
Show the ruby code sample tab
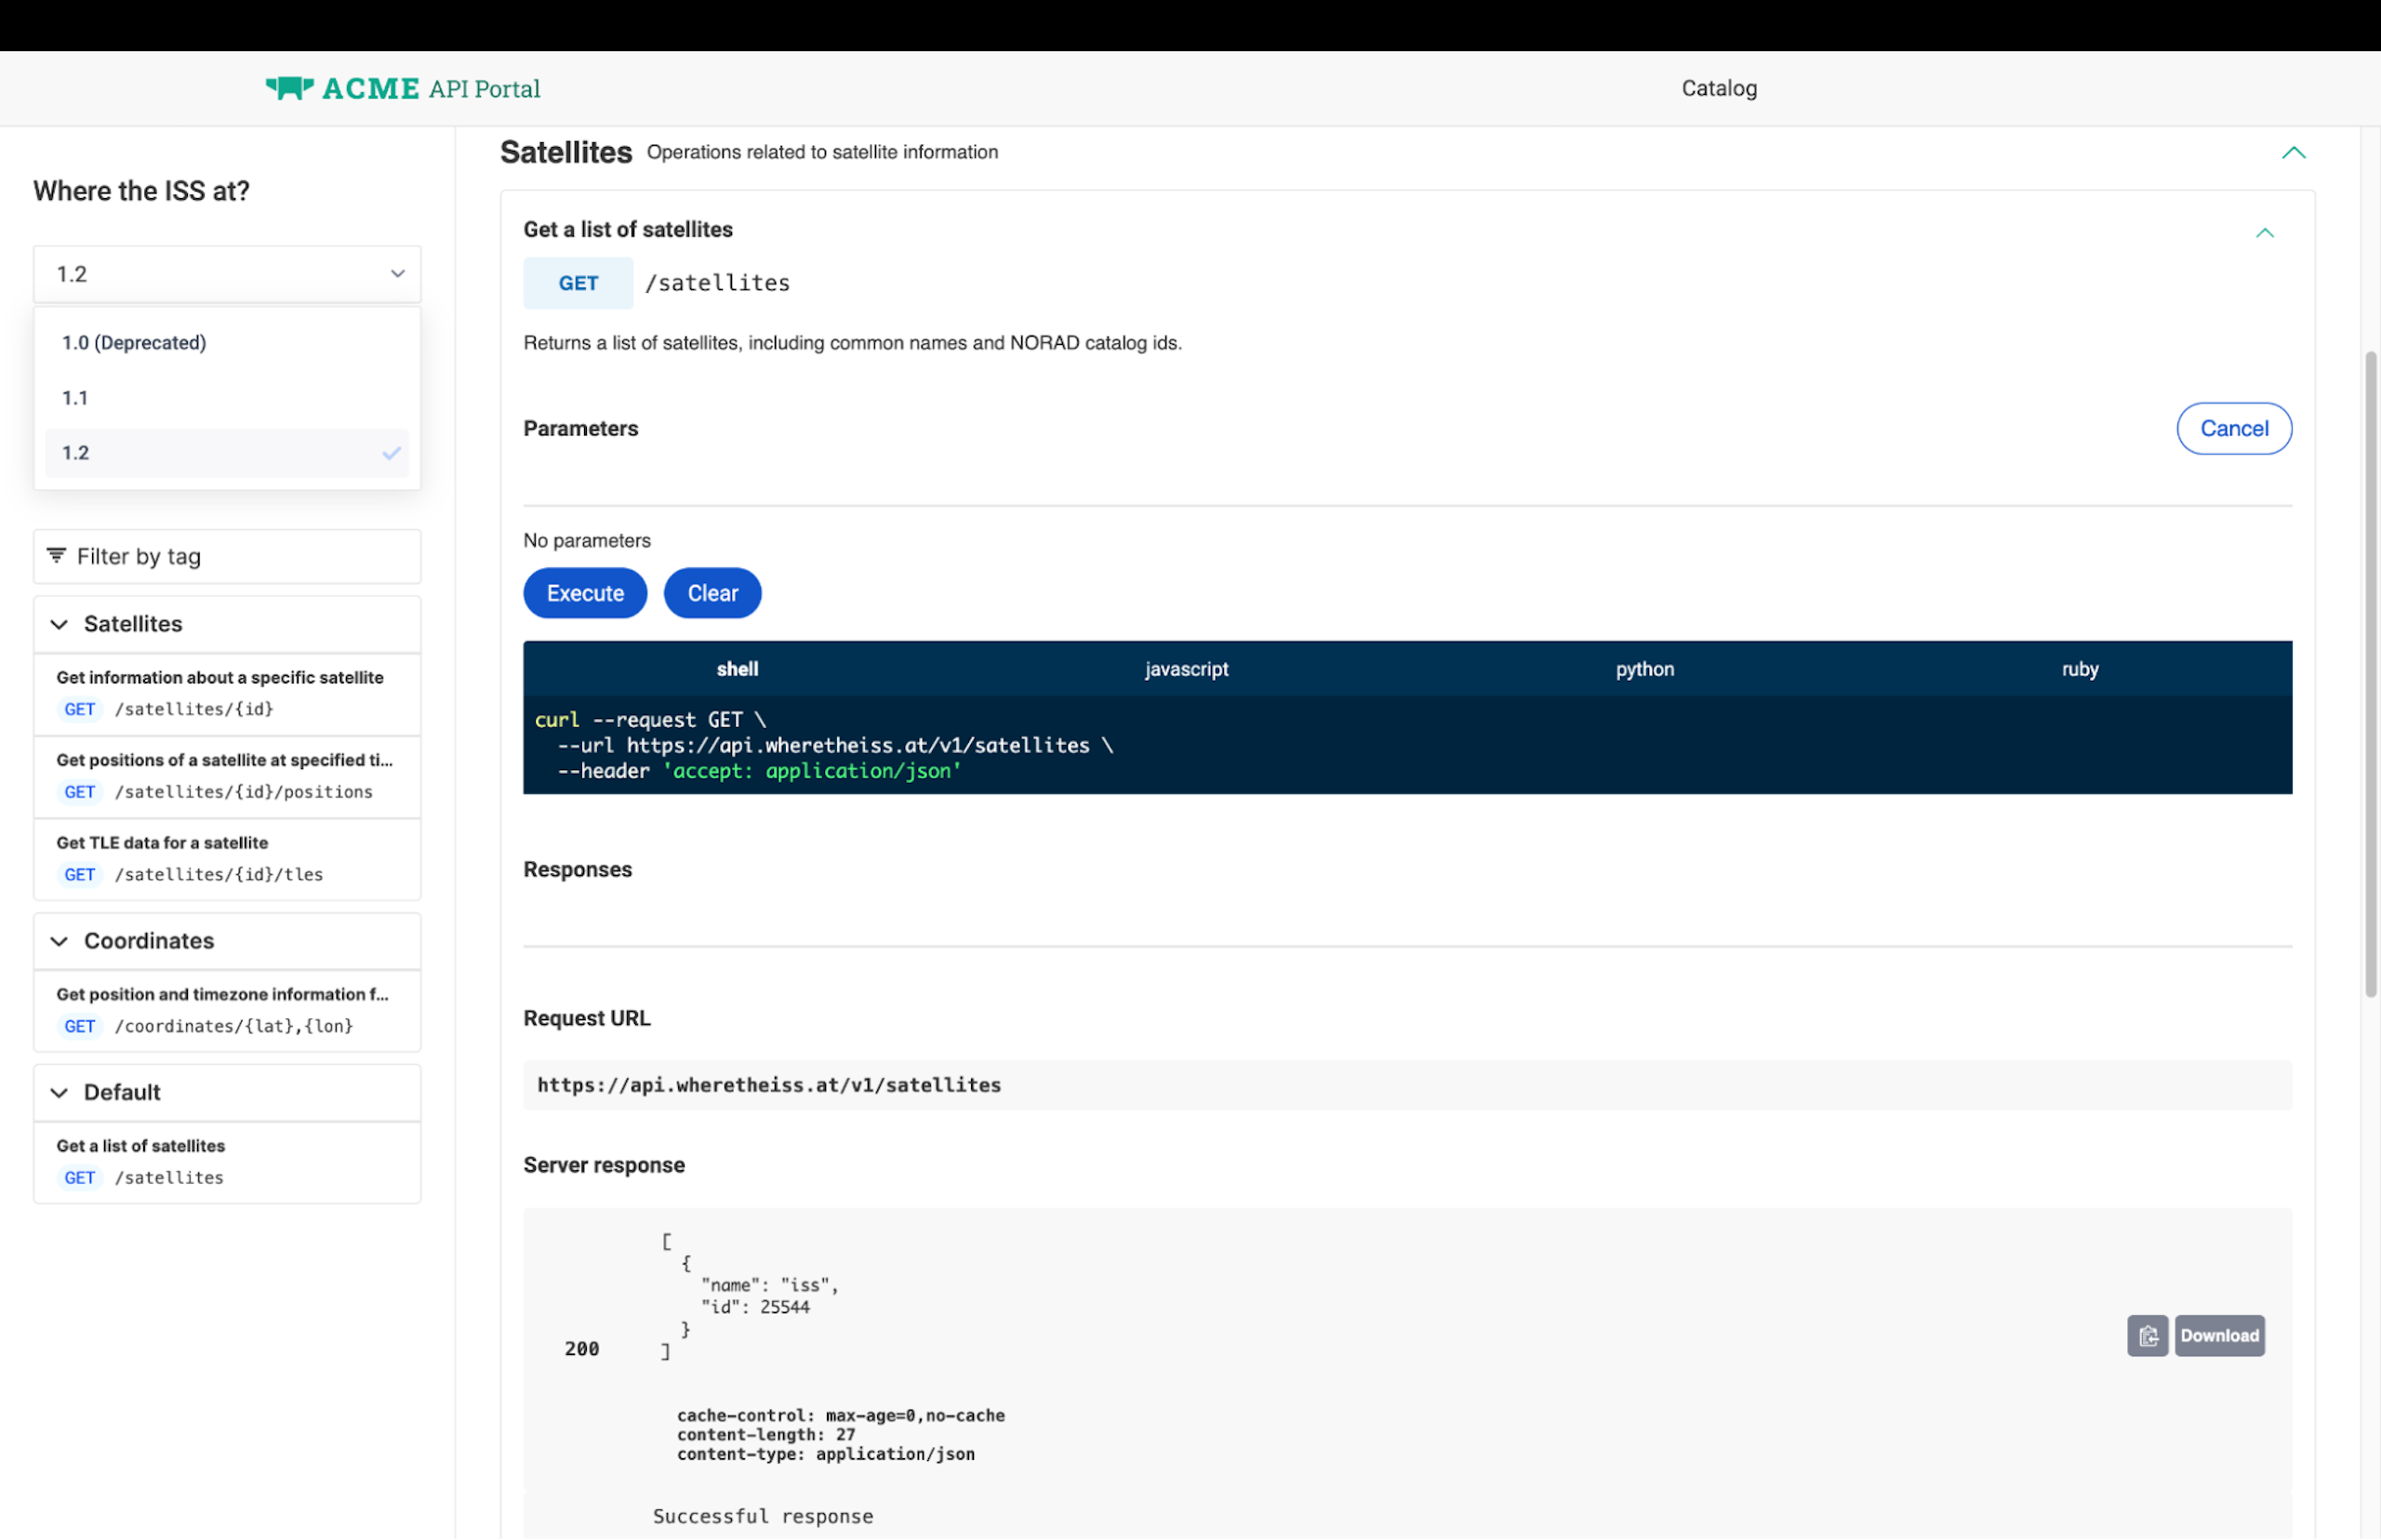pyautogui.click(x=2079, y=669)
